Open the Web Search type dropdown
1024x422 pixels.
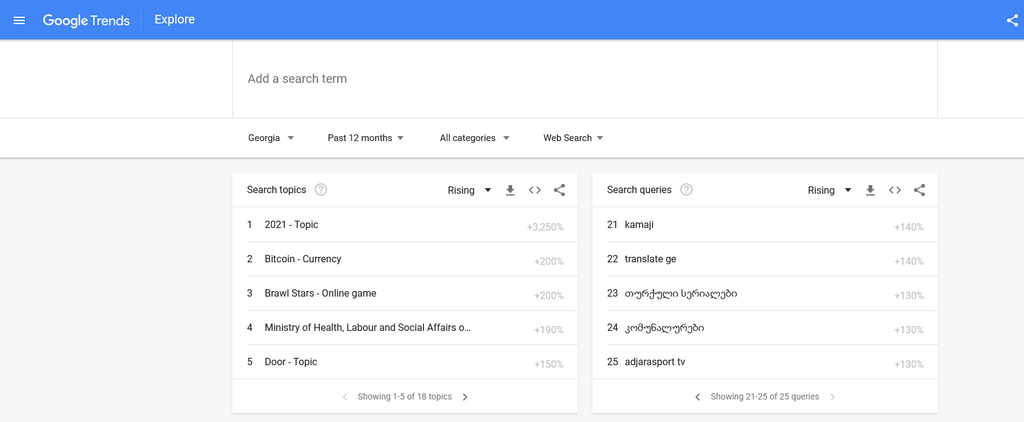(x=573, y=138)
